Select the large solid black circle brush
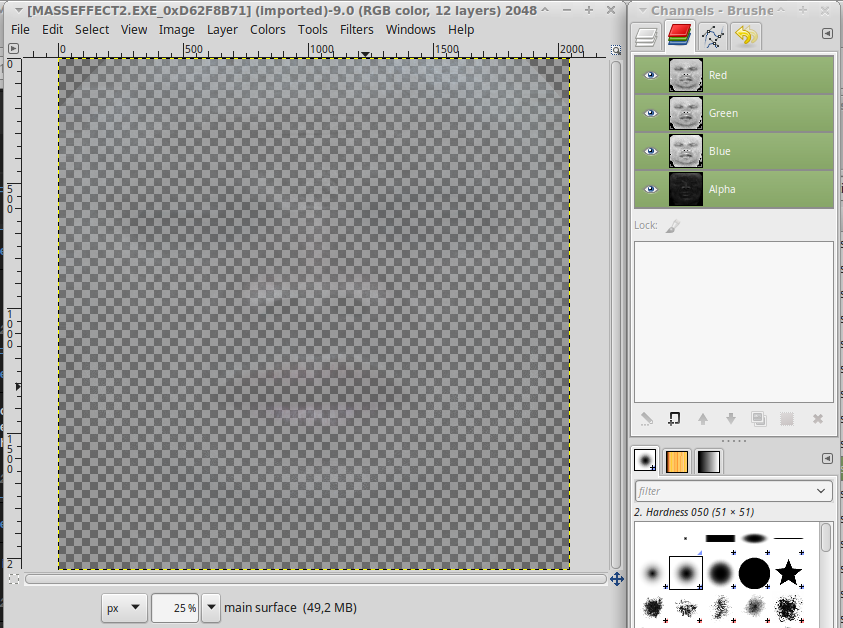Screen dimensions: 843x628 click(754, 573)
